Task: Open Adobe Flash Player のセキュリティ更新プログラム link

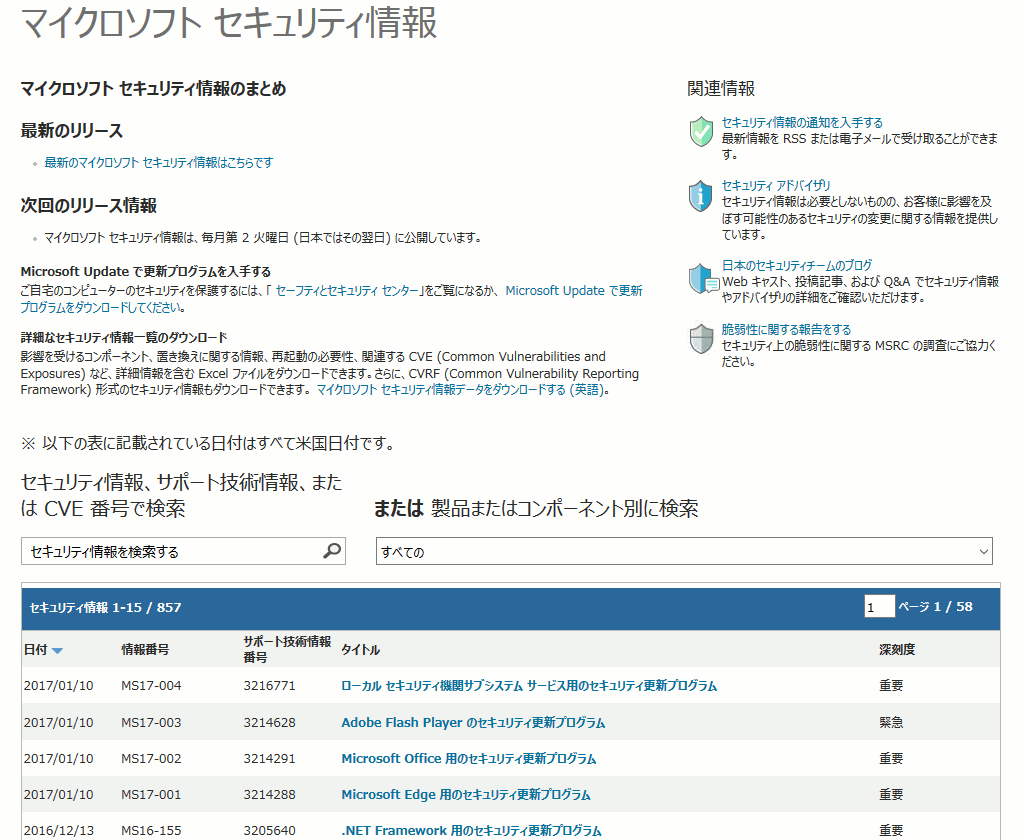Action: pos(473,722)
